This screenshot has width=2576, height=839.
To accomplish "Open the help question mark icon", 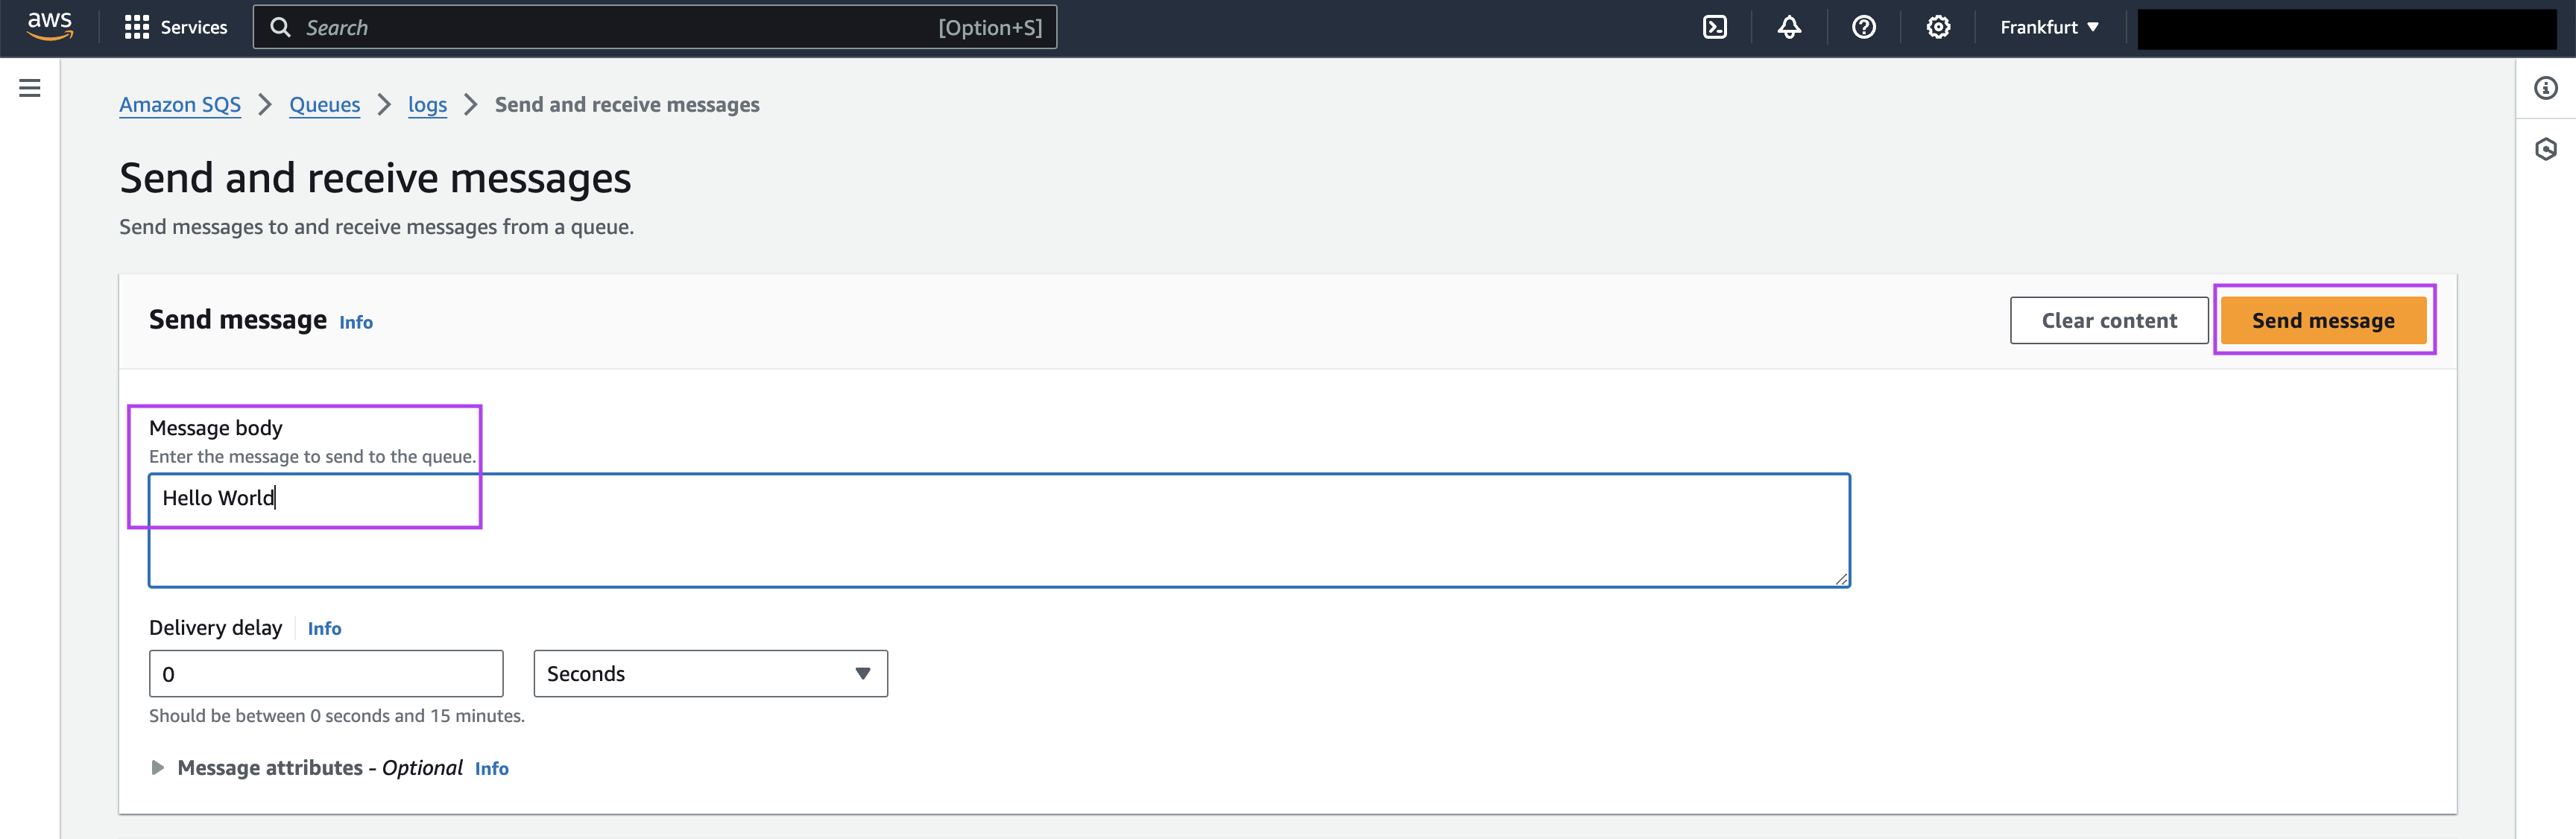I will click(x=1863, y=27).
